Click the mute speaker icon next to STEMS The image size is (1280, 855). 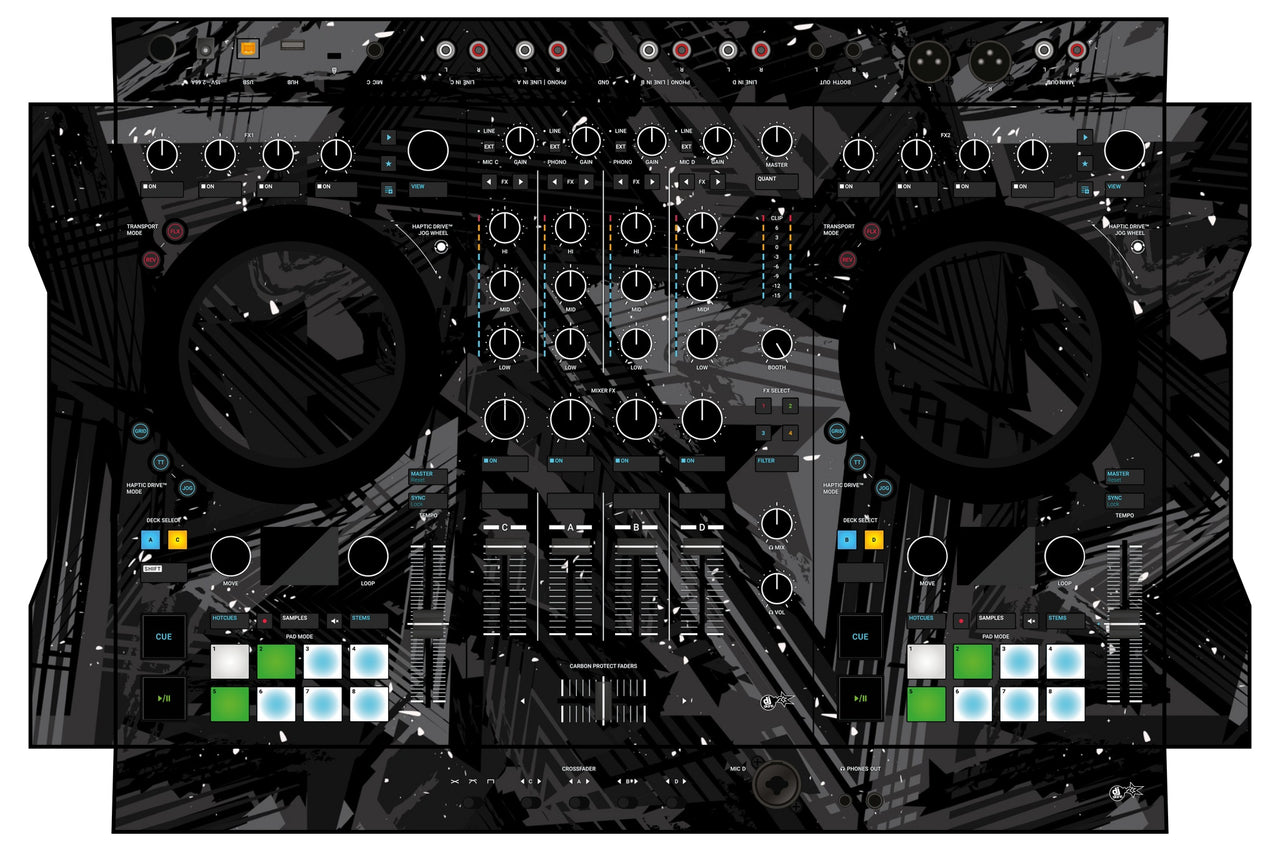point(333,618)
